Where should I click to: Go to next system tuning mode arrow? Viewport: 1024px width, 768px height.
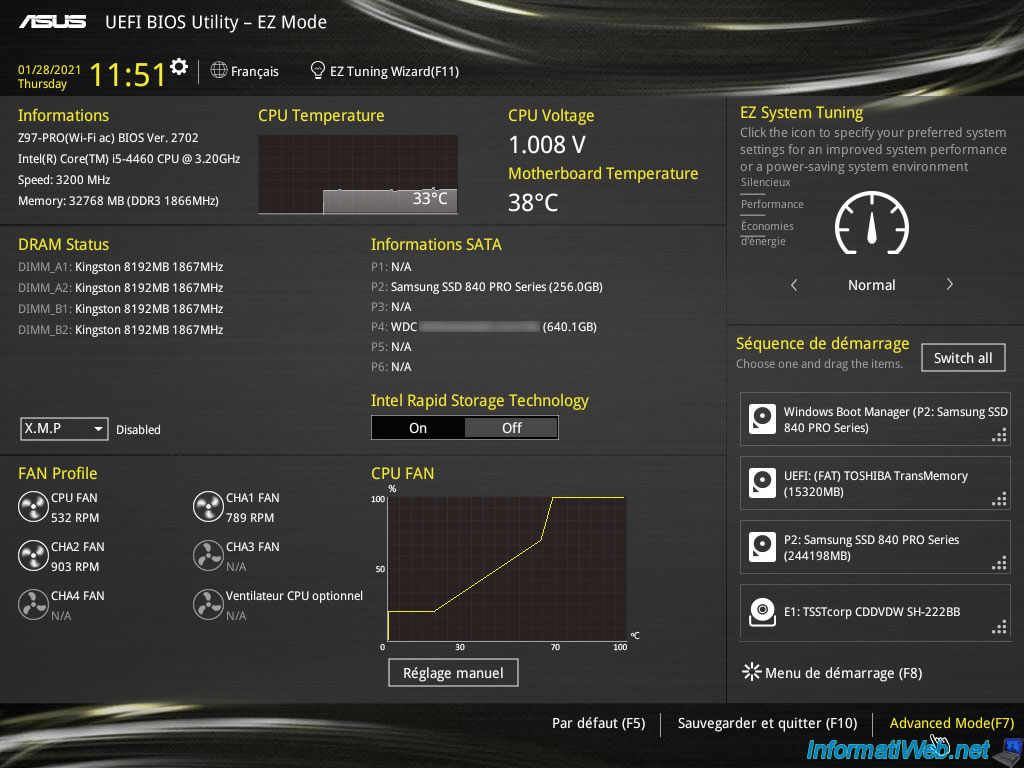pyautogui.click(x=950, y=285)
